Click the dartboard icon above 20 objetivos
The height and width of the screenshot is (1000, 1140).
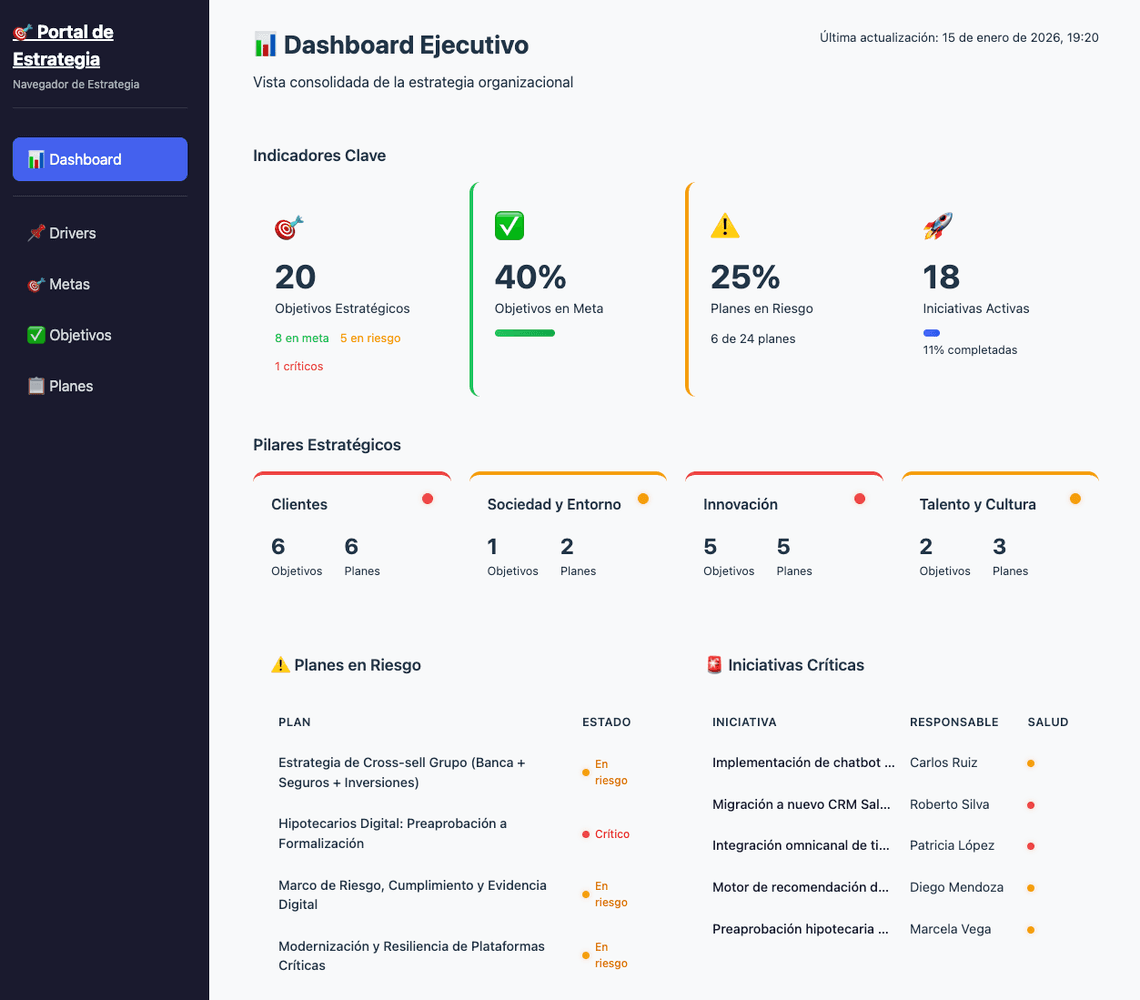pos(289,227)
